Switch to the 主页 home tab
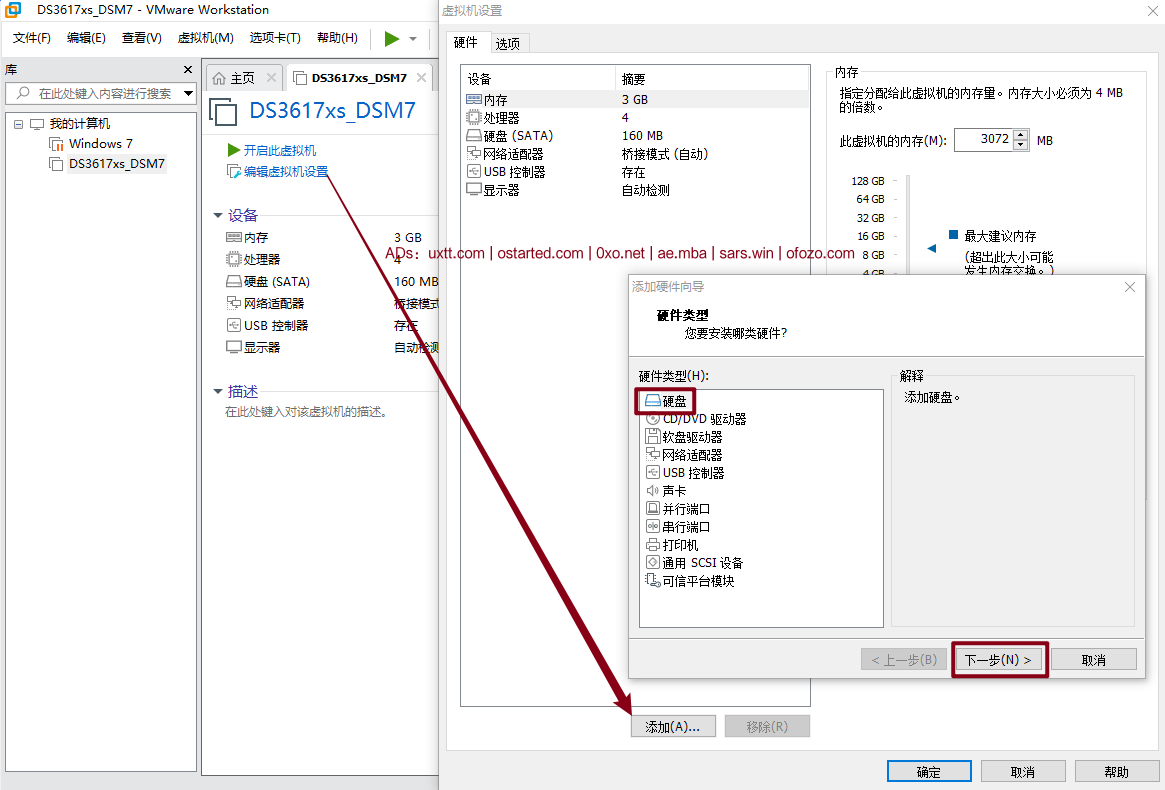1165x790 pixels. click(234, 78)
